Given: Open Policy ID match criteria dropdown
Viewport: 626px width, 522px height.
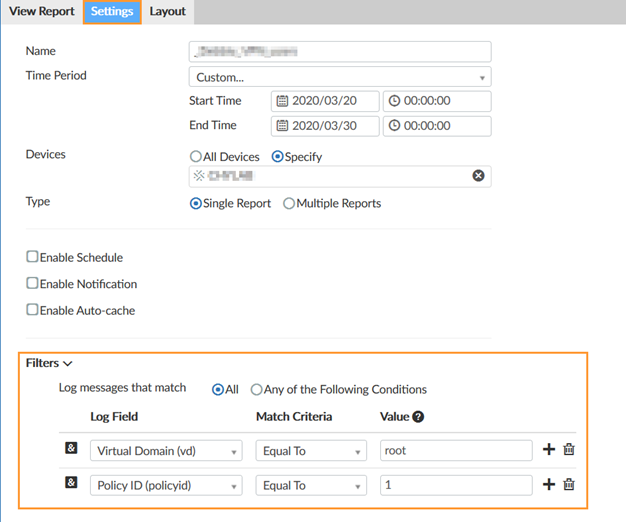Looking at the screenshot, I should [x=311, y=485].
